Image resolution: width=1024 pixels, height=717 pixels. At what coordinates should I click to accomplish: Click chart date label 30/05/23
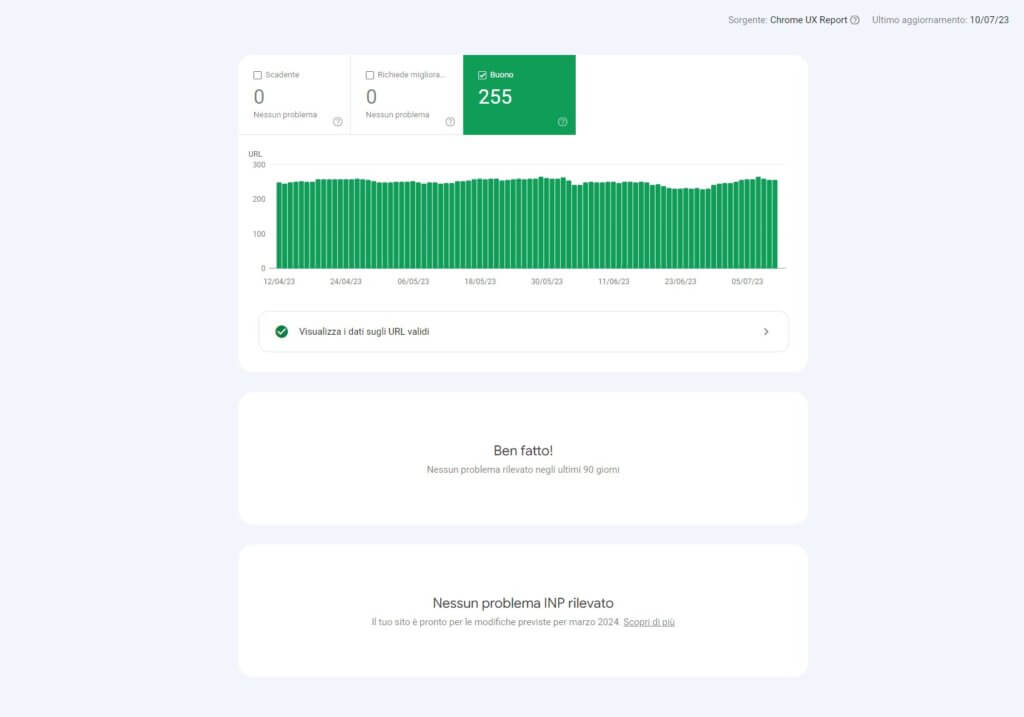click(x=547, y=281)
